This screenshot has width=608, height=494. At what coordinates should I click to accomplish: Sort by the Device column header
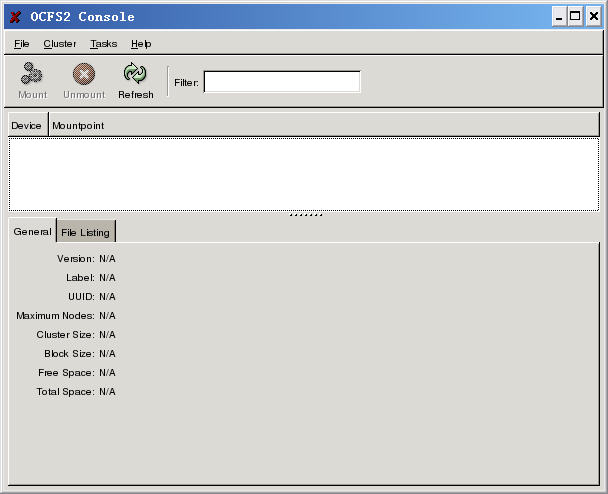(28, 125)
